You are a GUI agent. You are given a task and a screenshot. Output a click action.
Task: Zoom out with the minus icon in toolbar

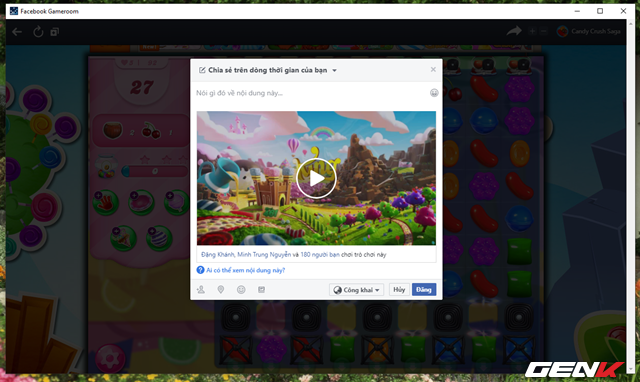[544, 31]
